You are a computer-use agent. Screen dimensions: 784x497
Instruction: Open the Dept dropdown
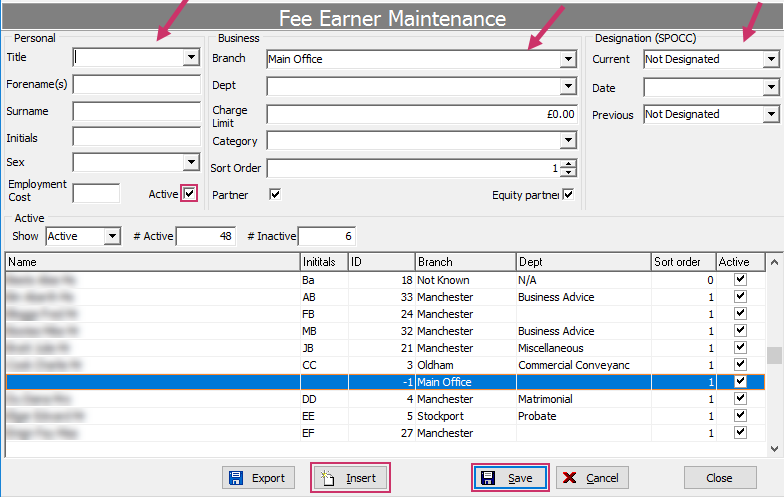pos(568,86)
